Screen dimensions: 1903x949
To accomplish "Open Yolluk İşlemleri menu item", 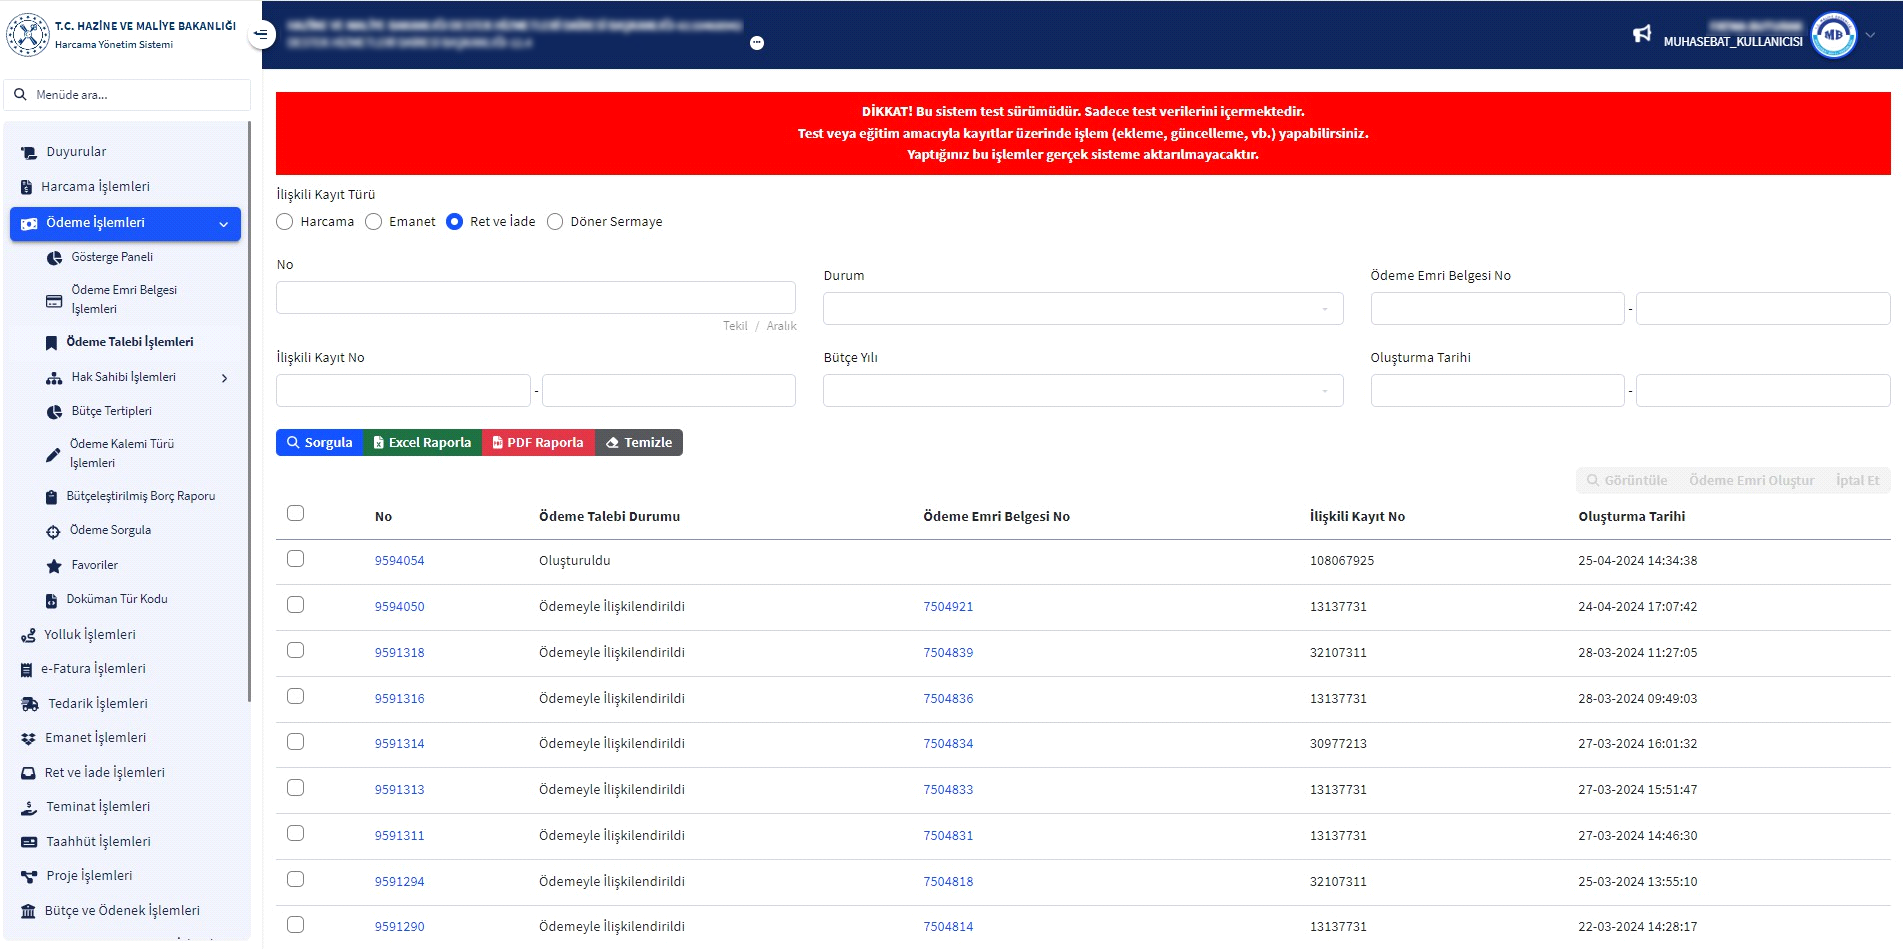I will [x=90, y=635].
